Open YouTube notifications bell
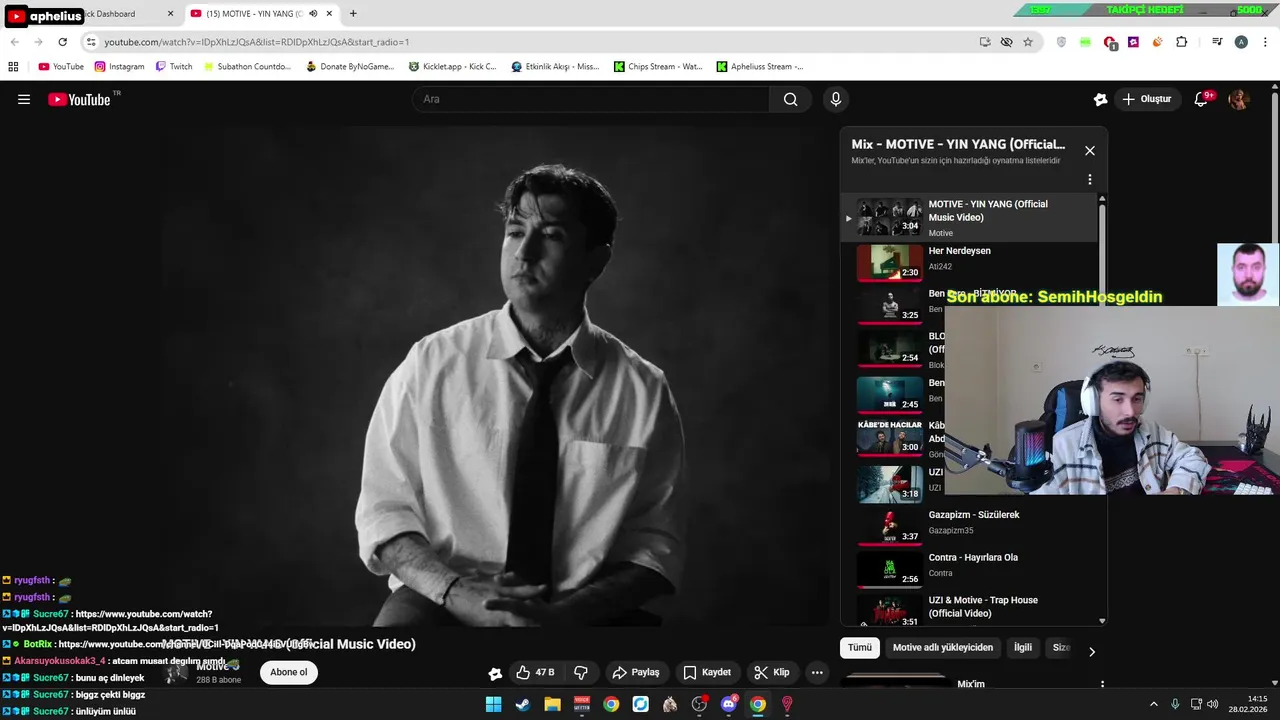 (1202, 99)
